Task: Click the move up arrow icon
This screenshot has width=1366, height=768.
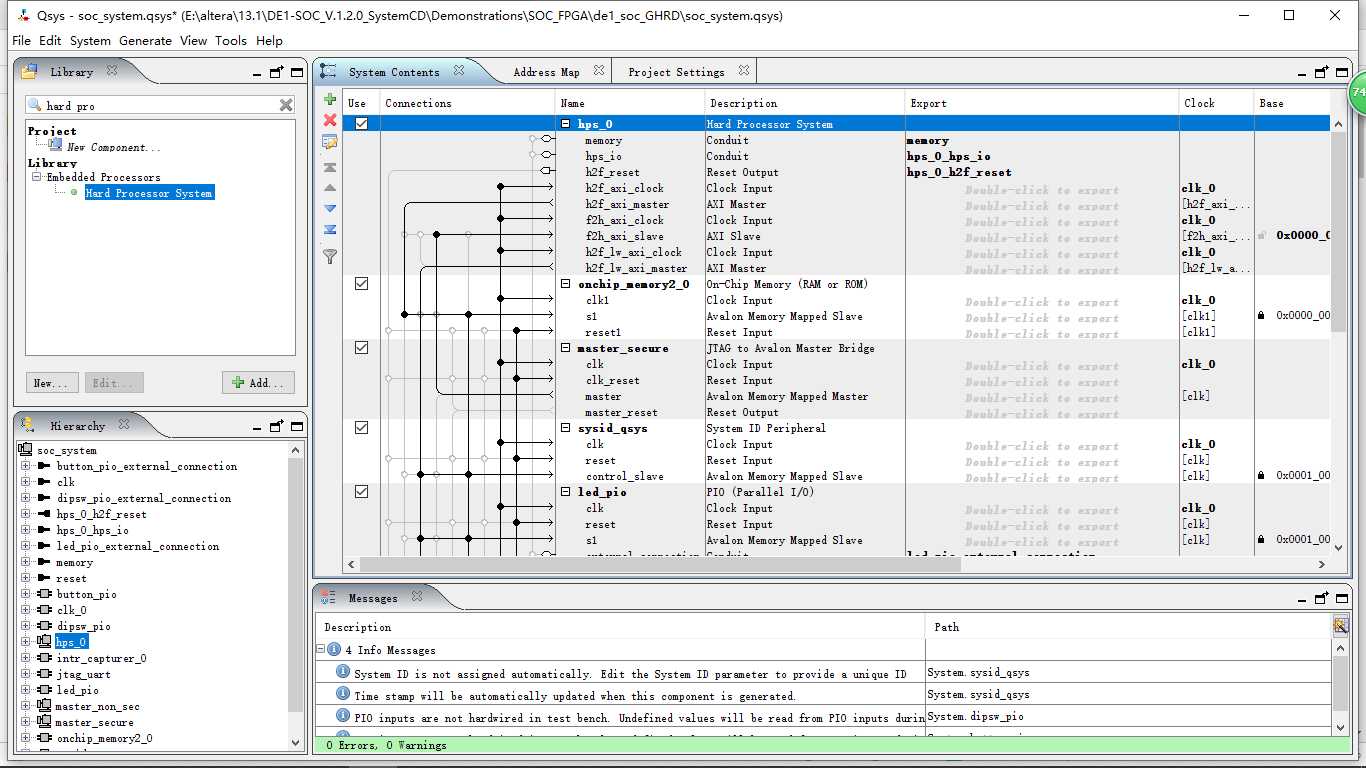Action: tap(330, 188)
